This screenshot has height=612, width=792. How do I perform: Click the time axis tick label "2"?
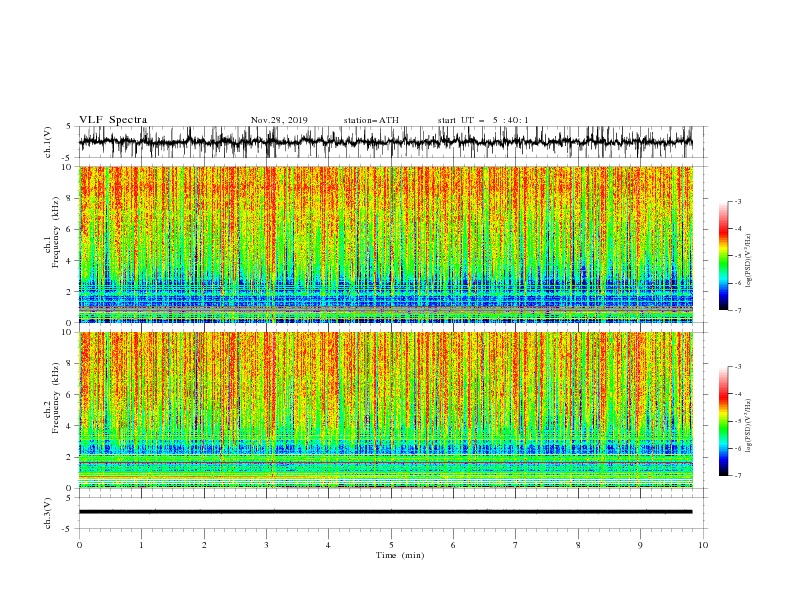pos(204,545)
